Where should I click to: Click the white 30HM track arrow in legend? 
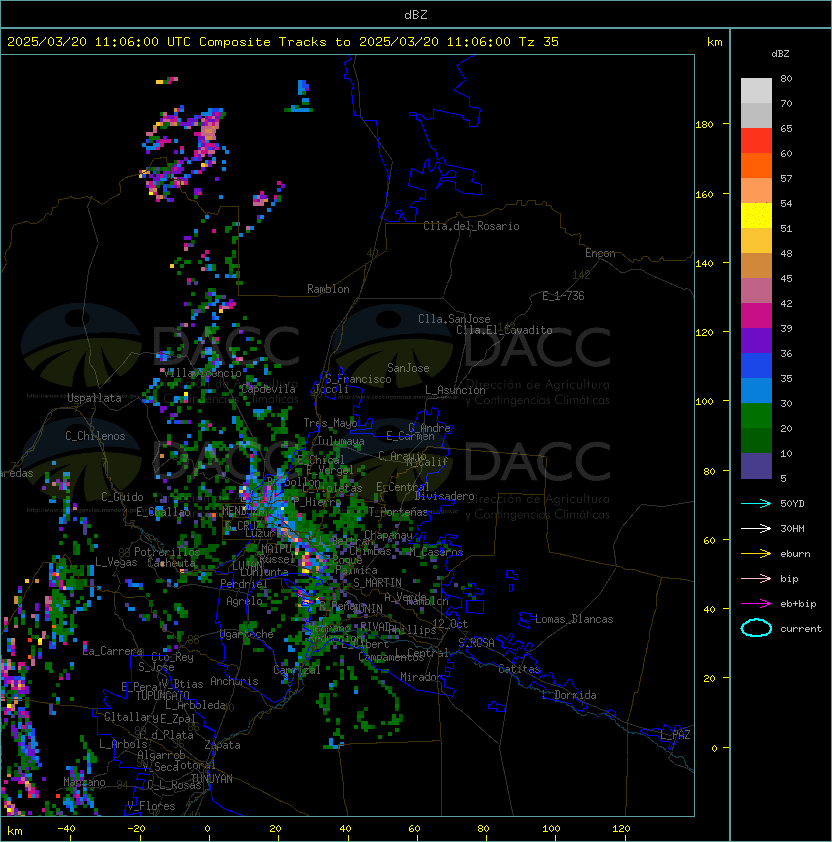coord(756,528)
